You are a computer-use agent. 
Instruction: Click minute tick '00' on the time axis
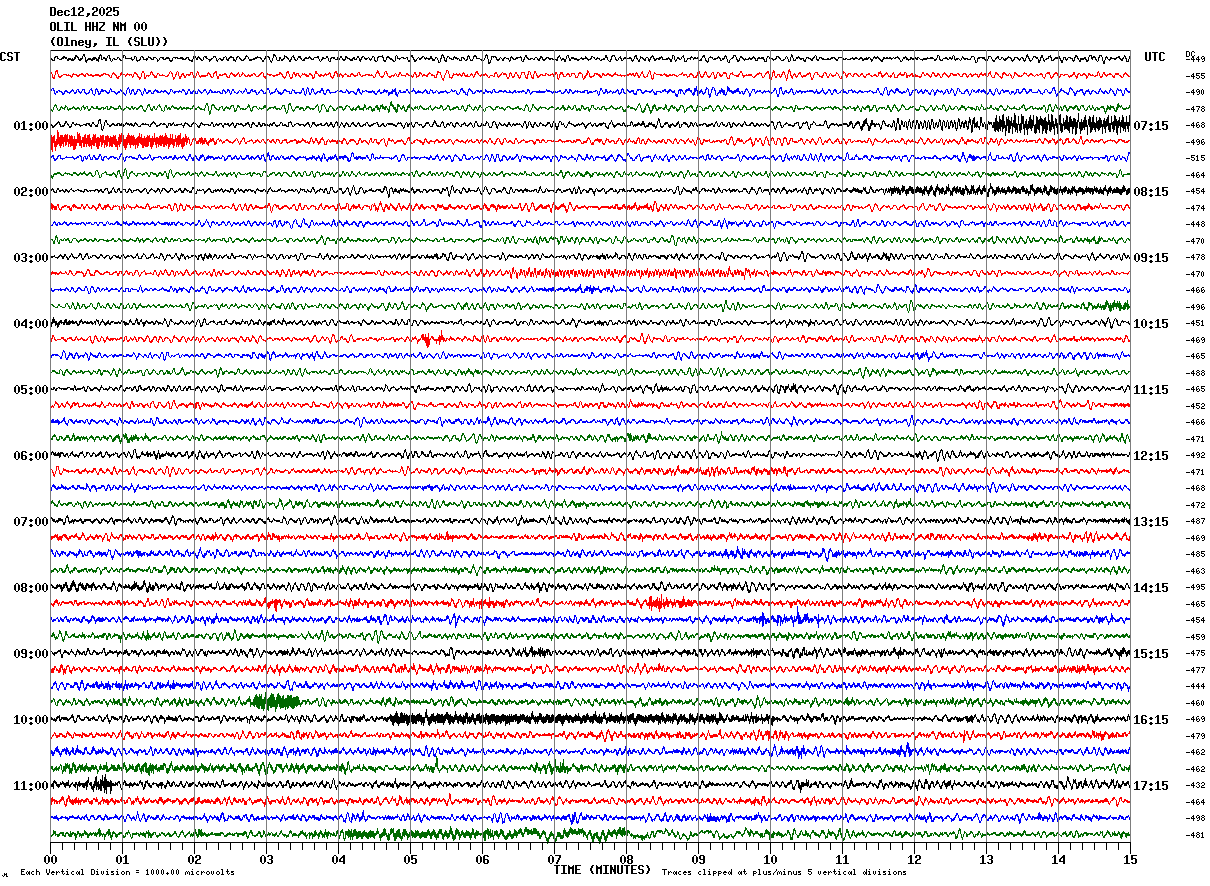50,859
